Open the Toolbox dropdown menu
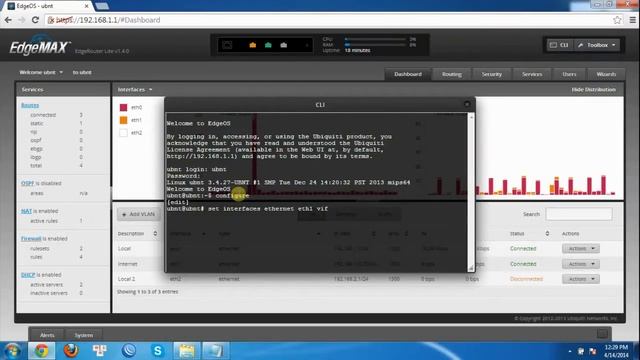This screenshot has height=360, width=640. 596,45
